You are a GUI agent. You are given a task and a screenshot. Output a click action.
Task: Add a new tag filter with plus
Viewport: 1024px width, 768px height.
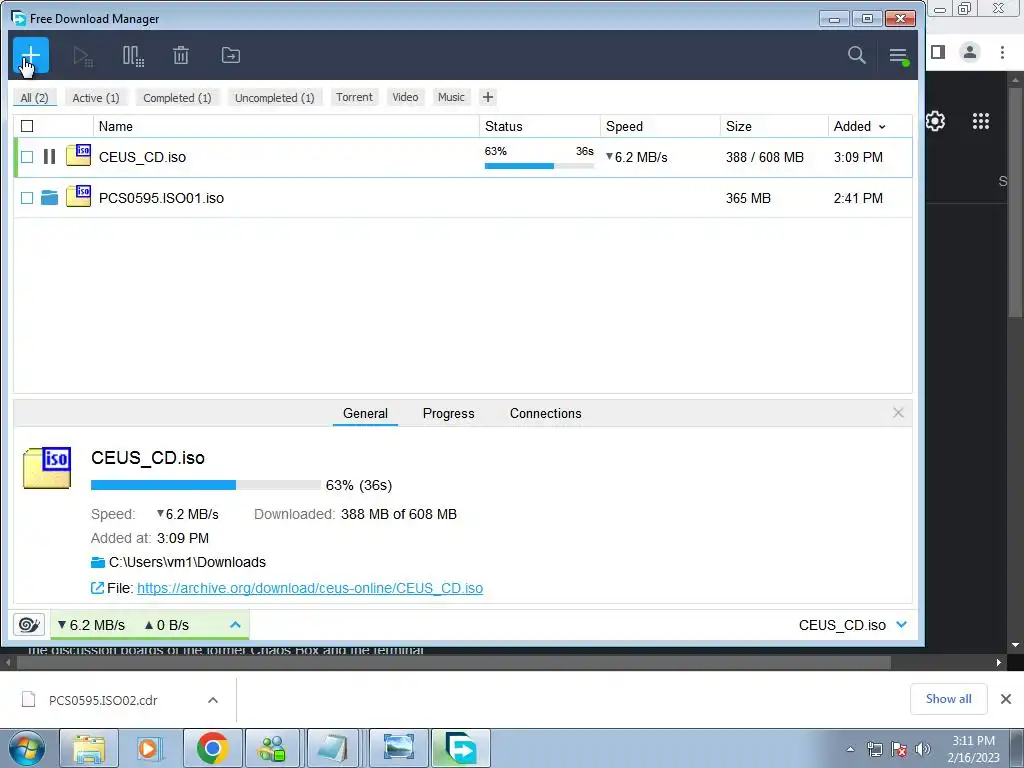click(x=488, y=97)
